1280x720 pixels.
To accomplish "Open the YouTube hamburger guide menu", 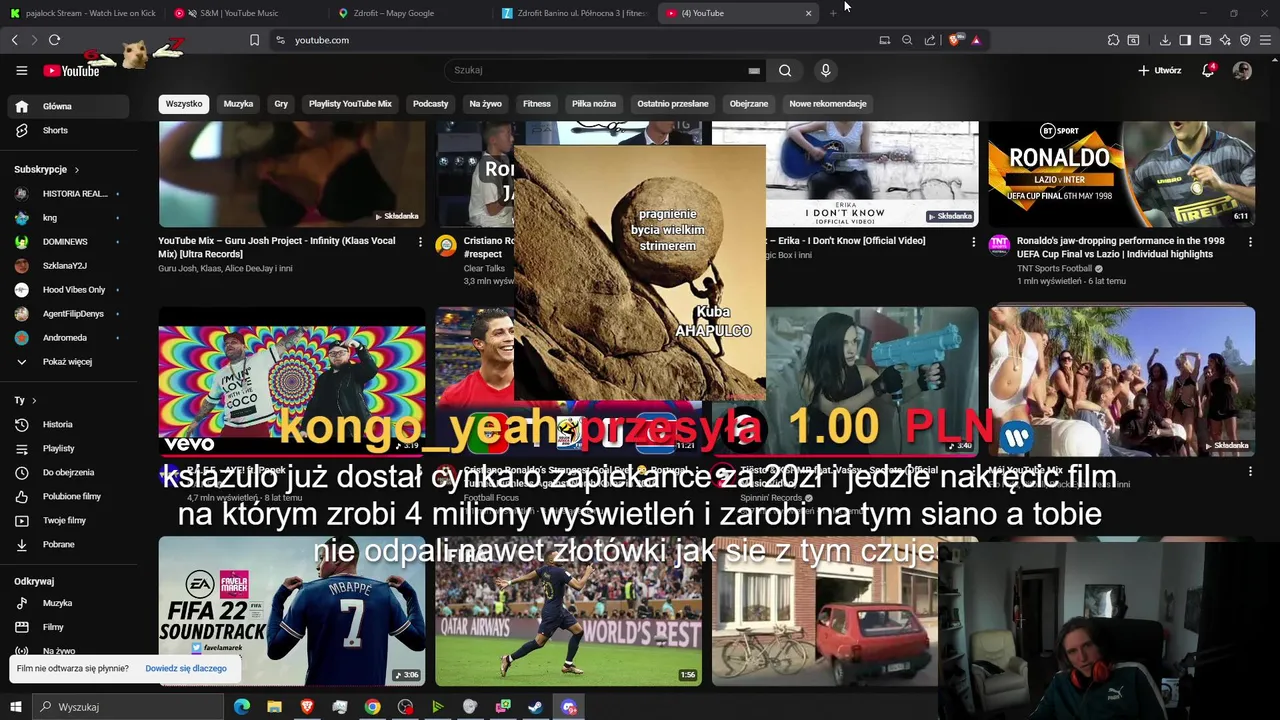I will click(21, 70).
